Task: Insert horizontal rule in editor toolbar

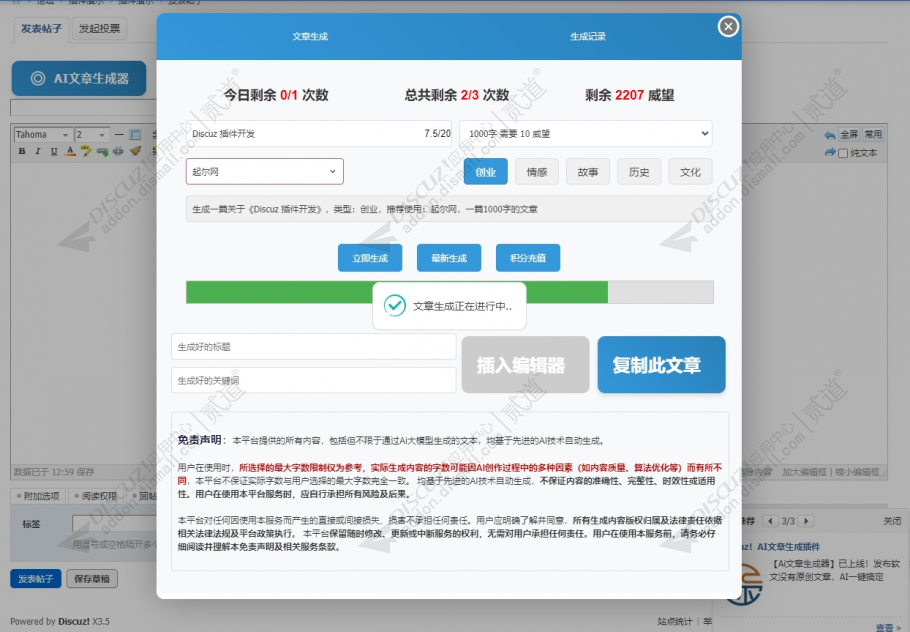Action: point(119,135)
